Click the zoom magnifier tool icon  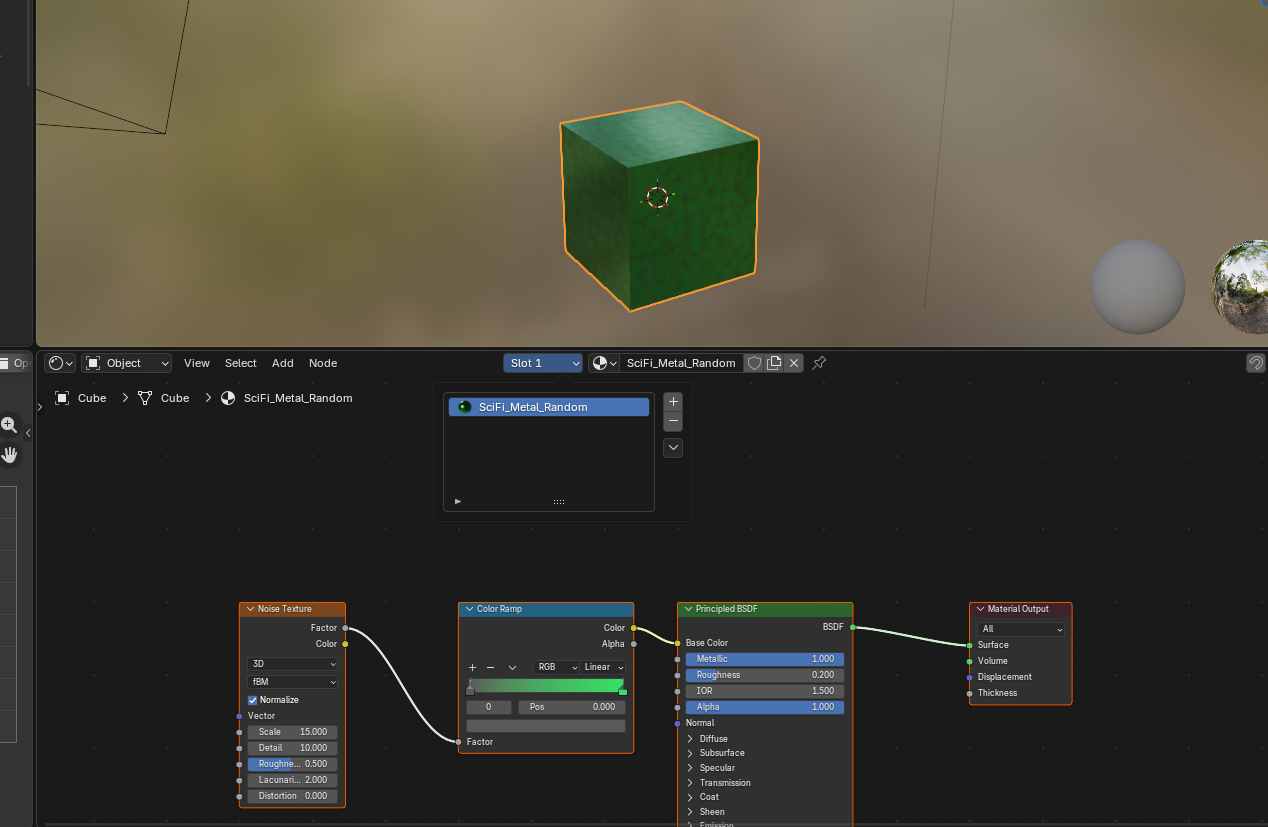[9, 425]
